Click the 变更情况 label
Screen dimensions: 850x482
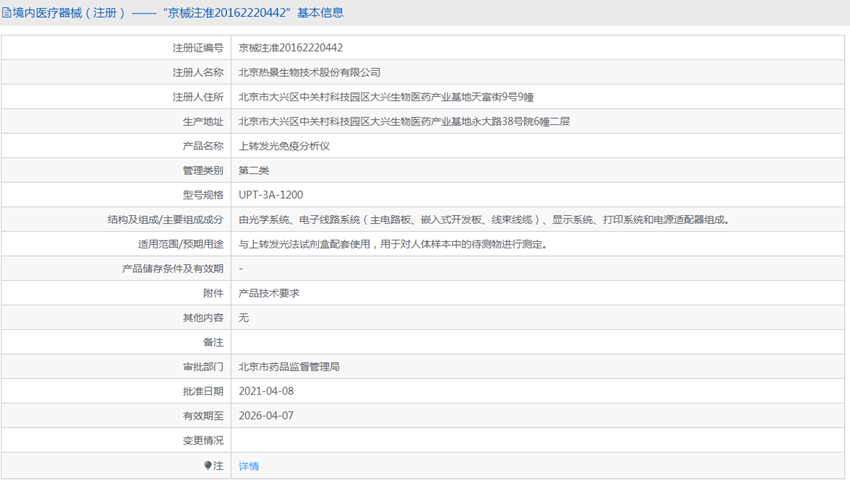(x=203, y=440)
